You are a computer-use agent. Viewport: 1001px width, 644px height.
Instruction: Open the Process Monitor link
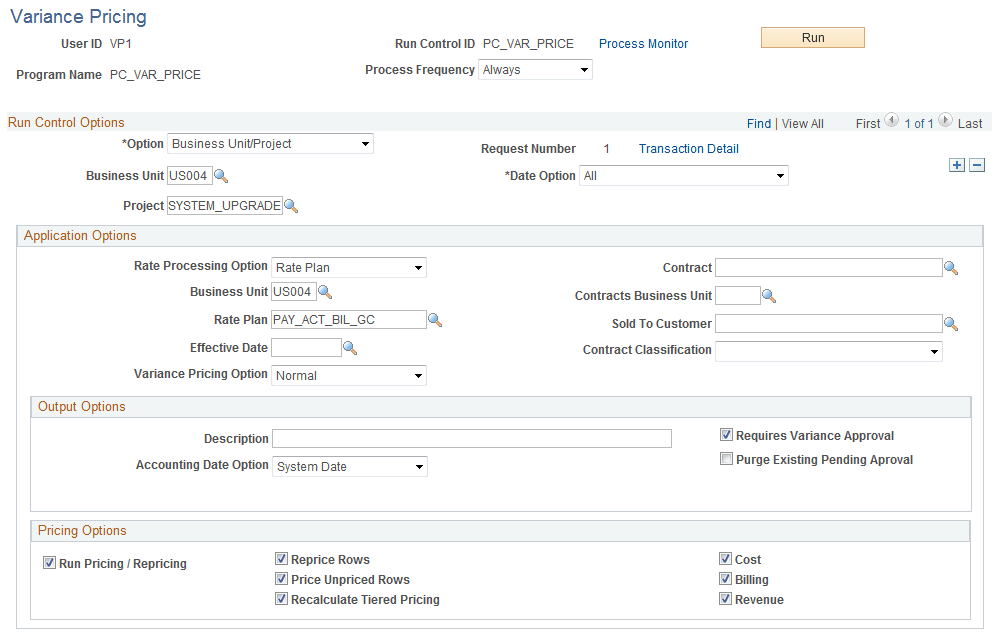pyautogui.click(x=643, y=43)
